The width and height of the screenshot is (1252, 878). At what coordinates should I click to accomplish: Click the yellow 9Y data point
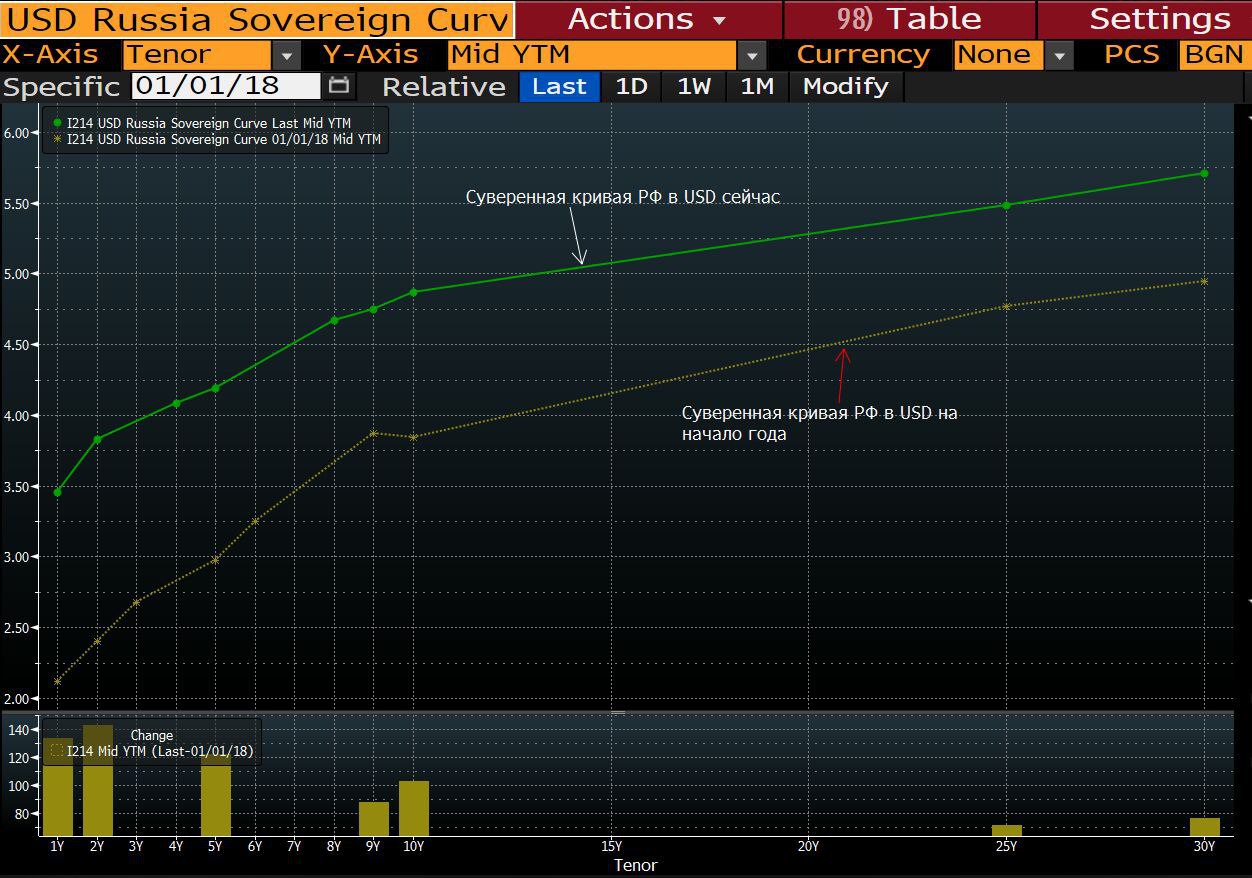[373, 433]
